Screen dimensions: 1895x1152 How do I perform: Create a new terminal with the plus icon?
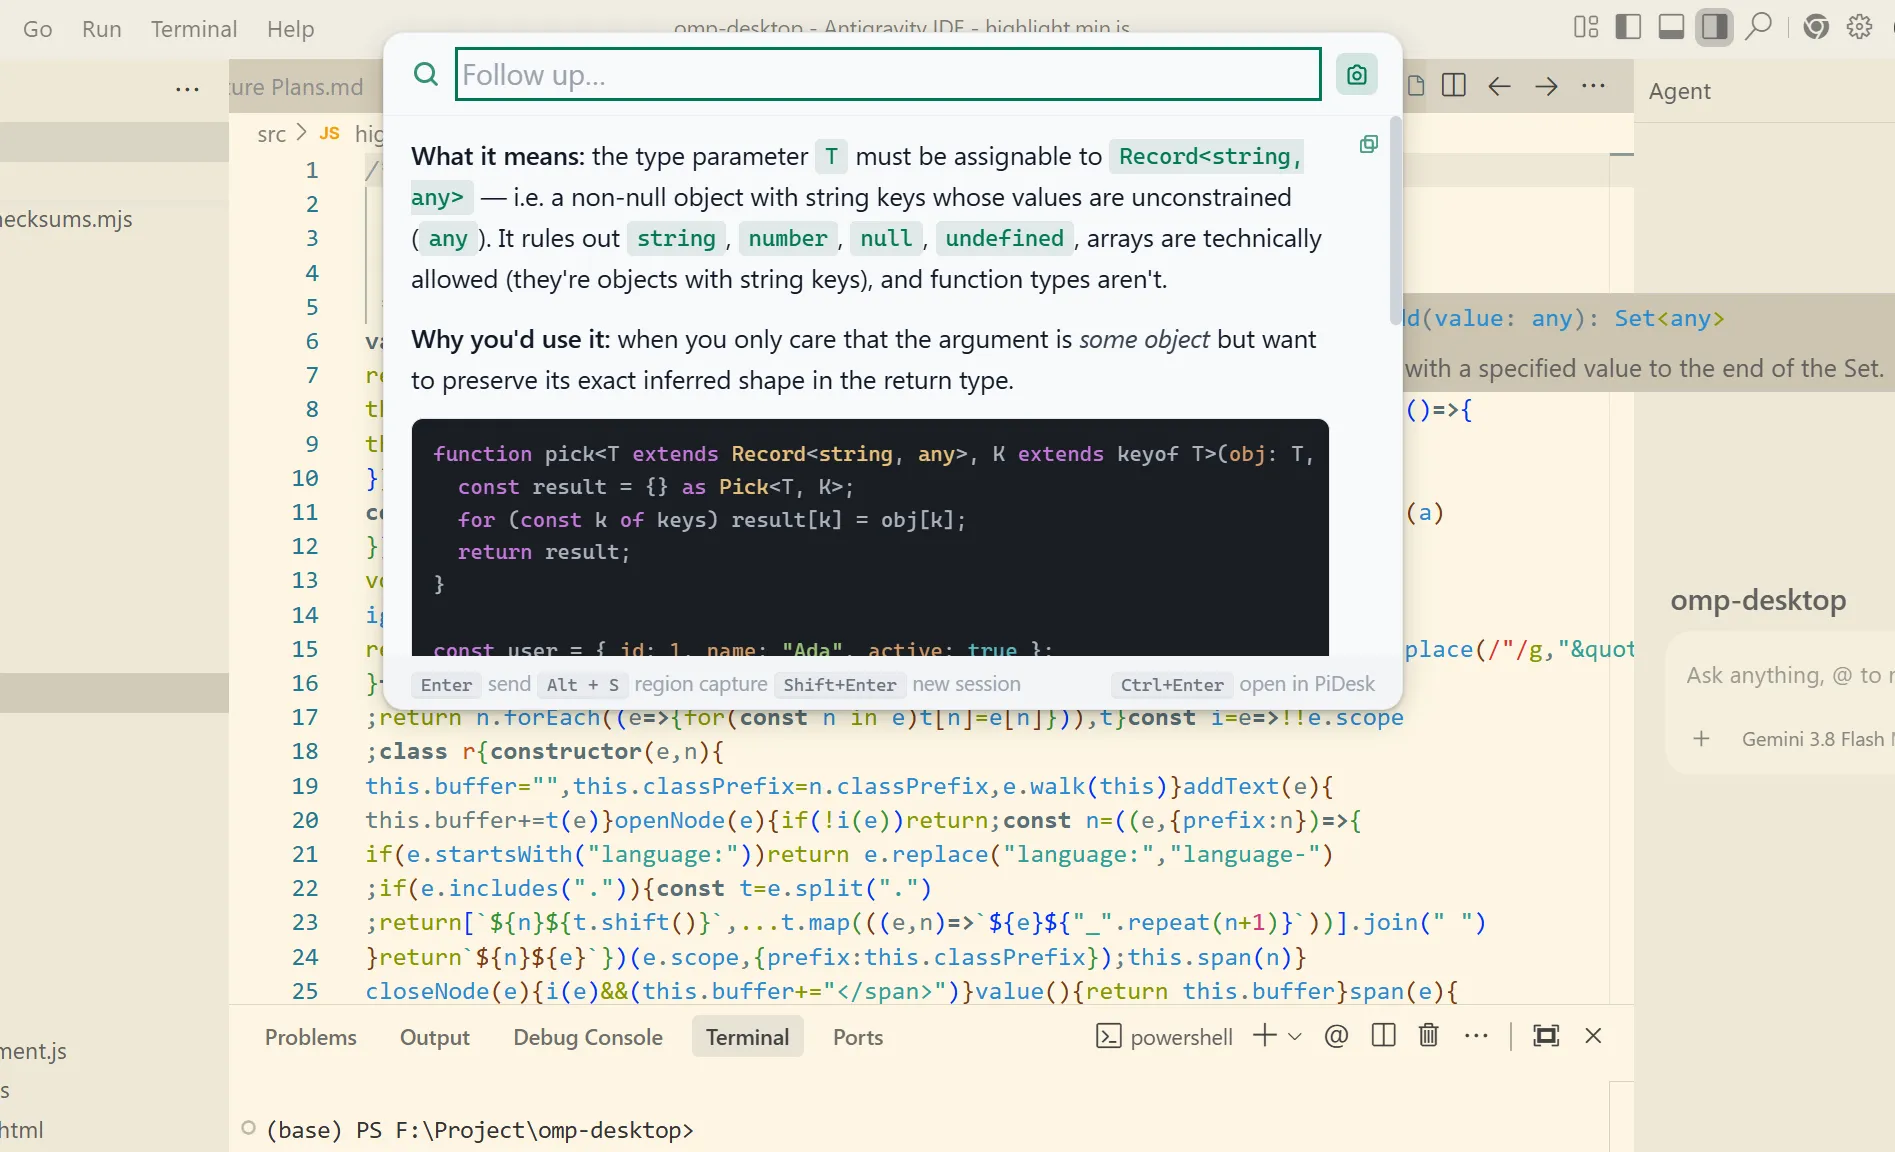pyautogui.click(x=1264, y=1035)
